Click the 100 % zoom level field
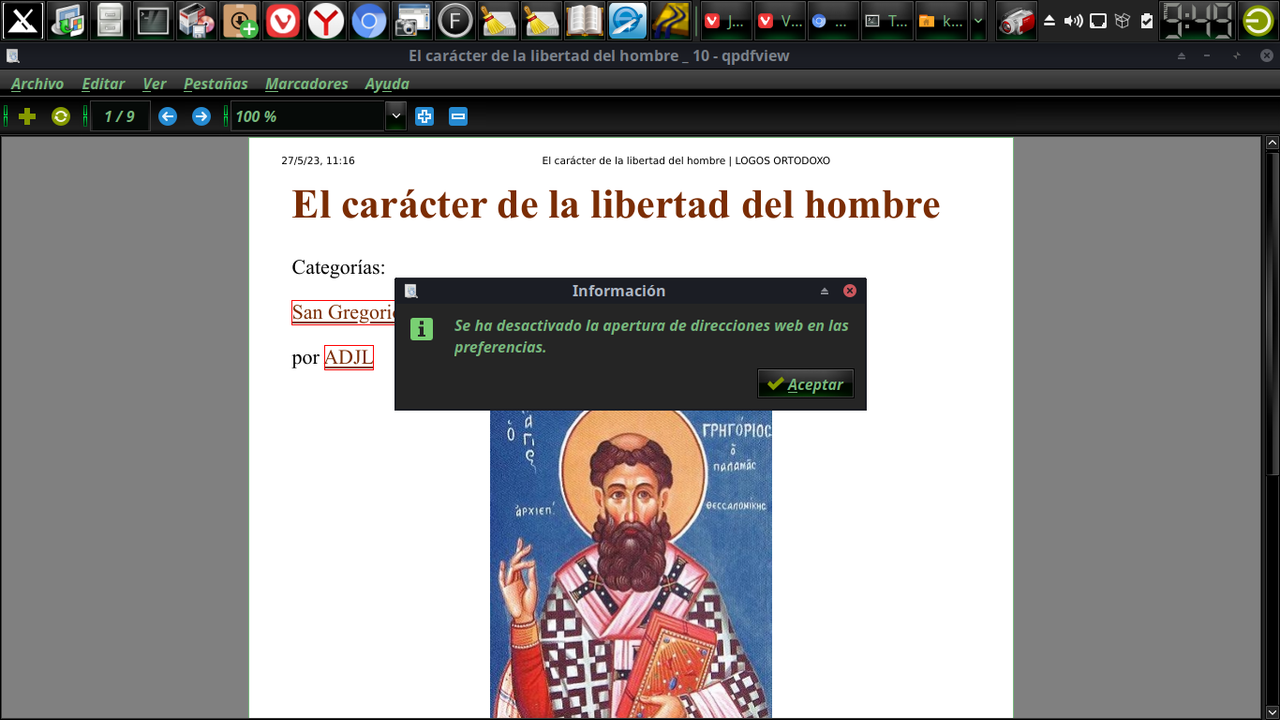Screen dimensions: 1280x720 (308, 117)
